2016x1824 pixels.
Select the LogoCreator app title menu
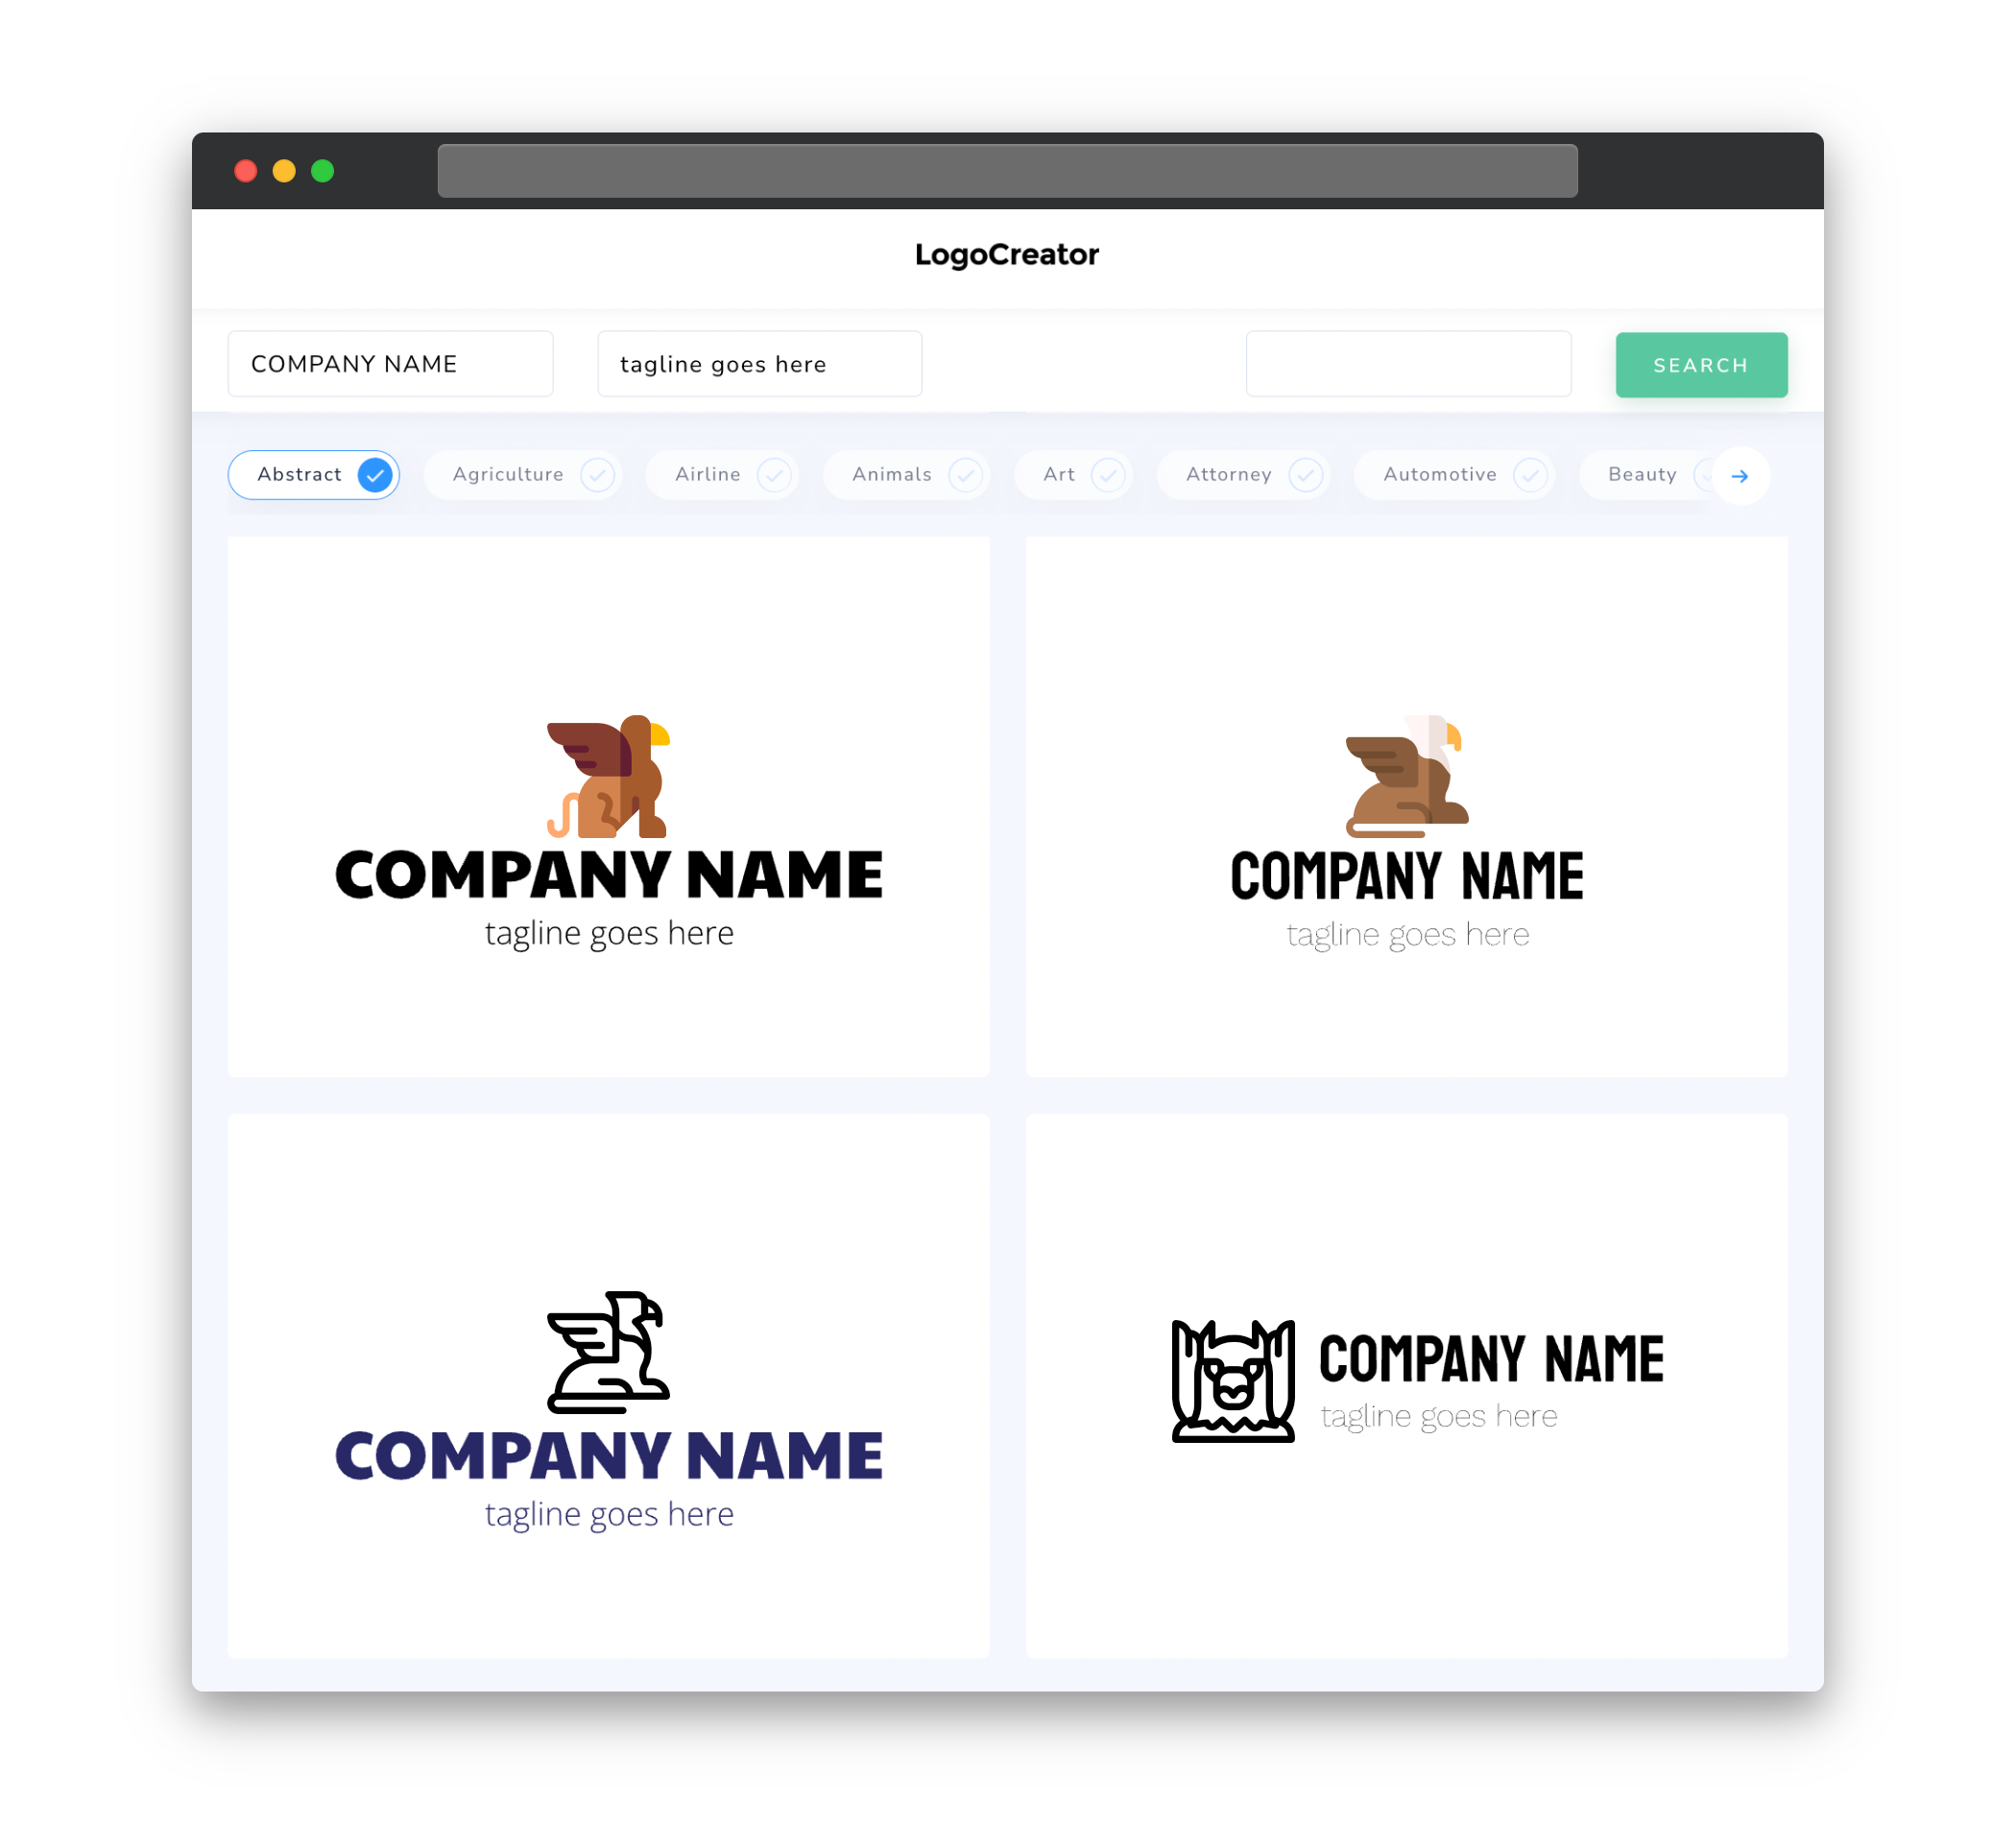point(1008,254)
